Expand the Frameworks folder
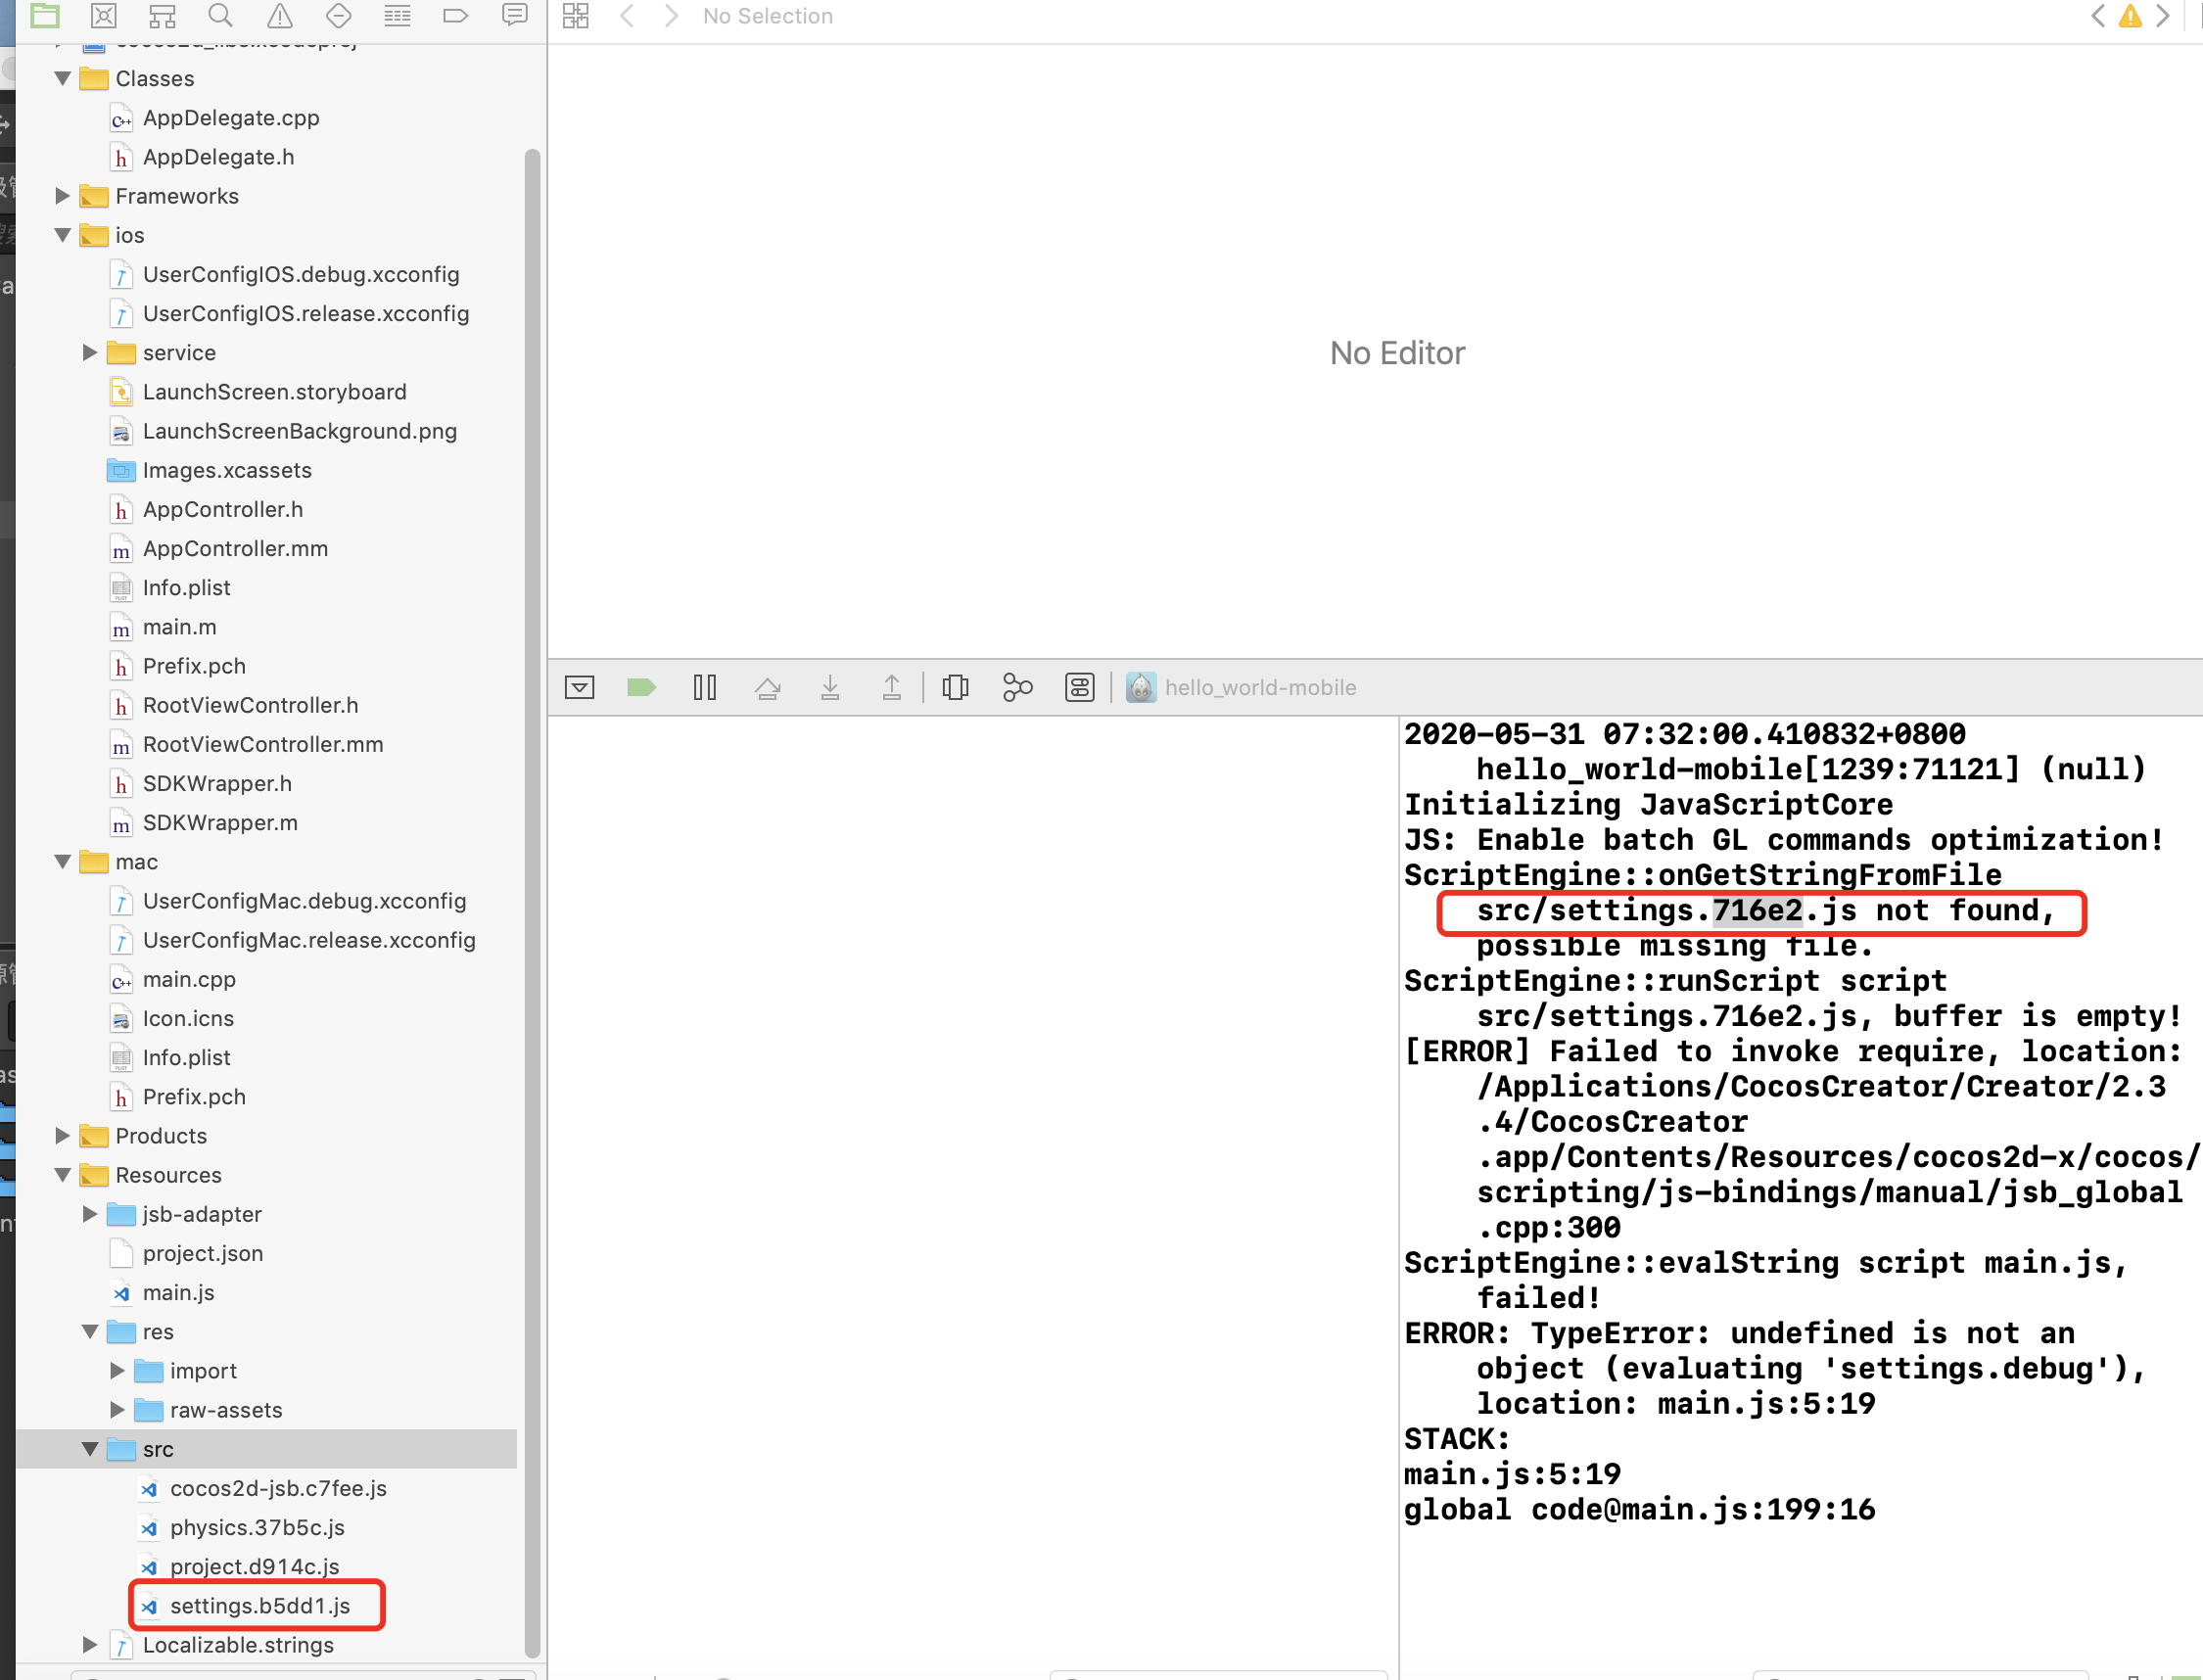The width and height of the screenshot is (2203, 1680). click(x=63, y=196)
